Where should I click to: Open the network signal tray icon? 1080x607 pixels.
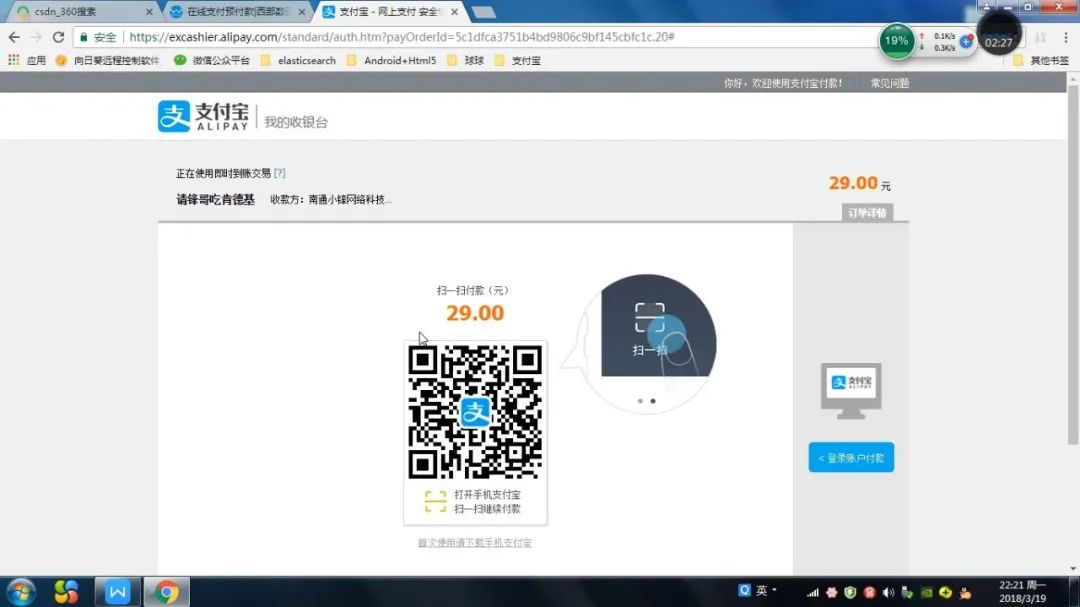tap(813, 593)
